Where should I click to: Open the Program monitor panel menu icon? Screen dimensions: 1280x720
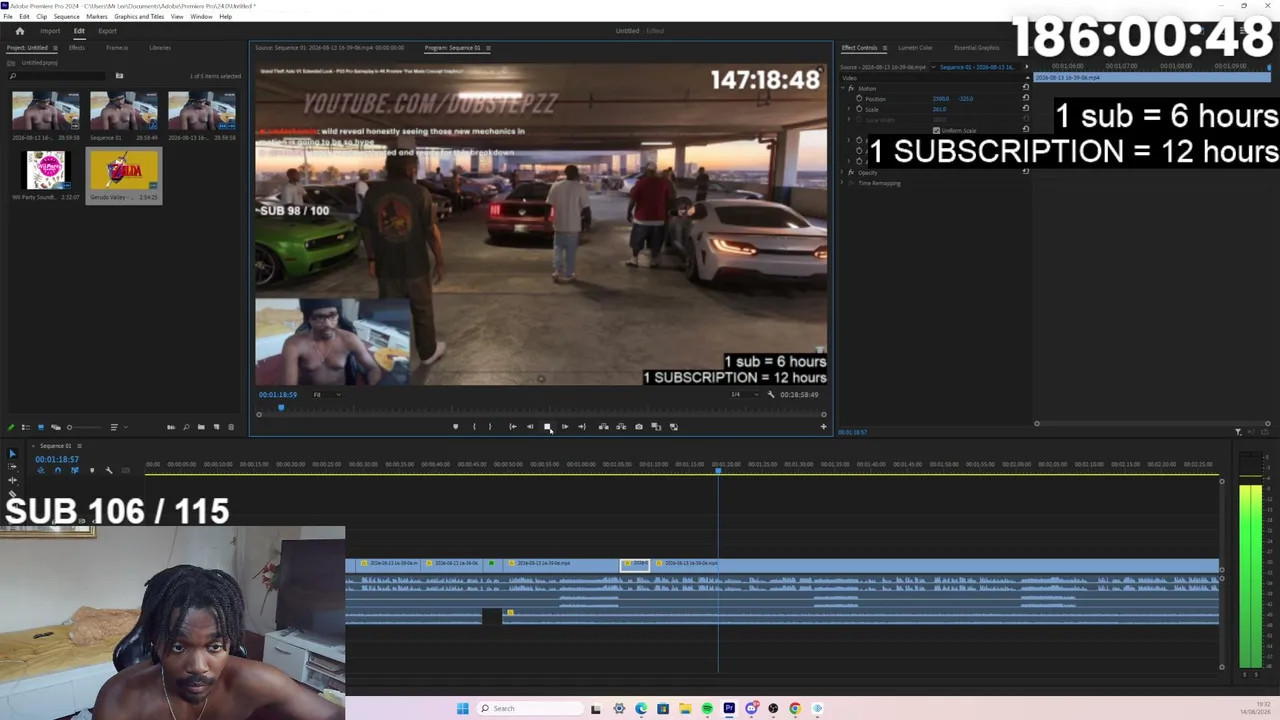click(x=487, y=48)
